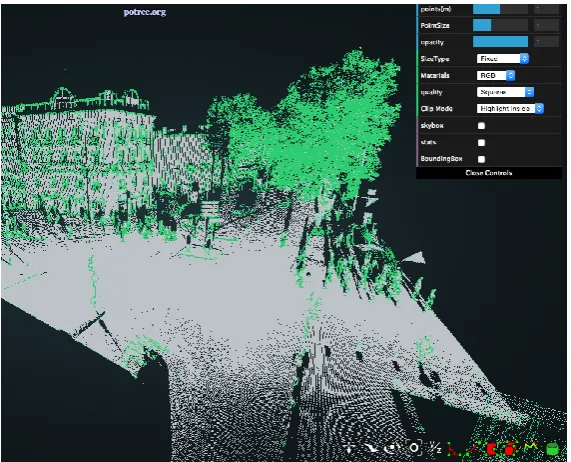Select the red area measurement tool

pyautogui.click(x=492, y=449)
